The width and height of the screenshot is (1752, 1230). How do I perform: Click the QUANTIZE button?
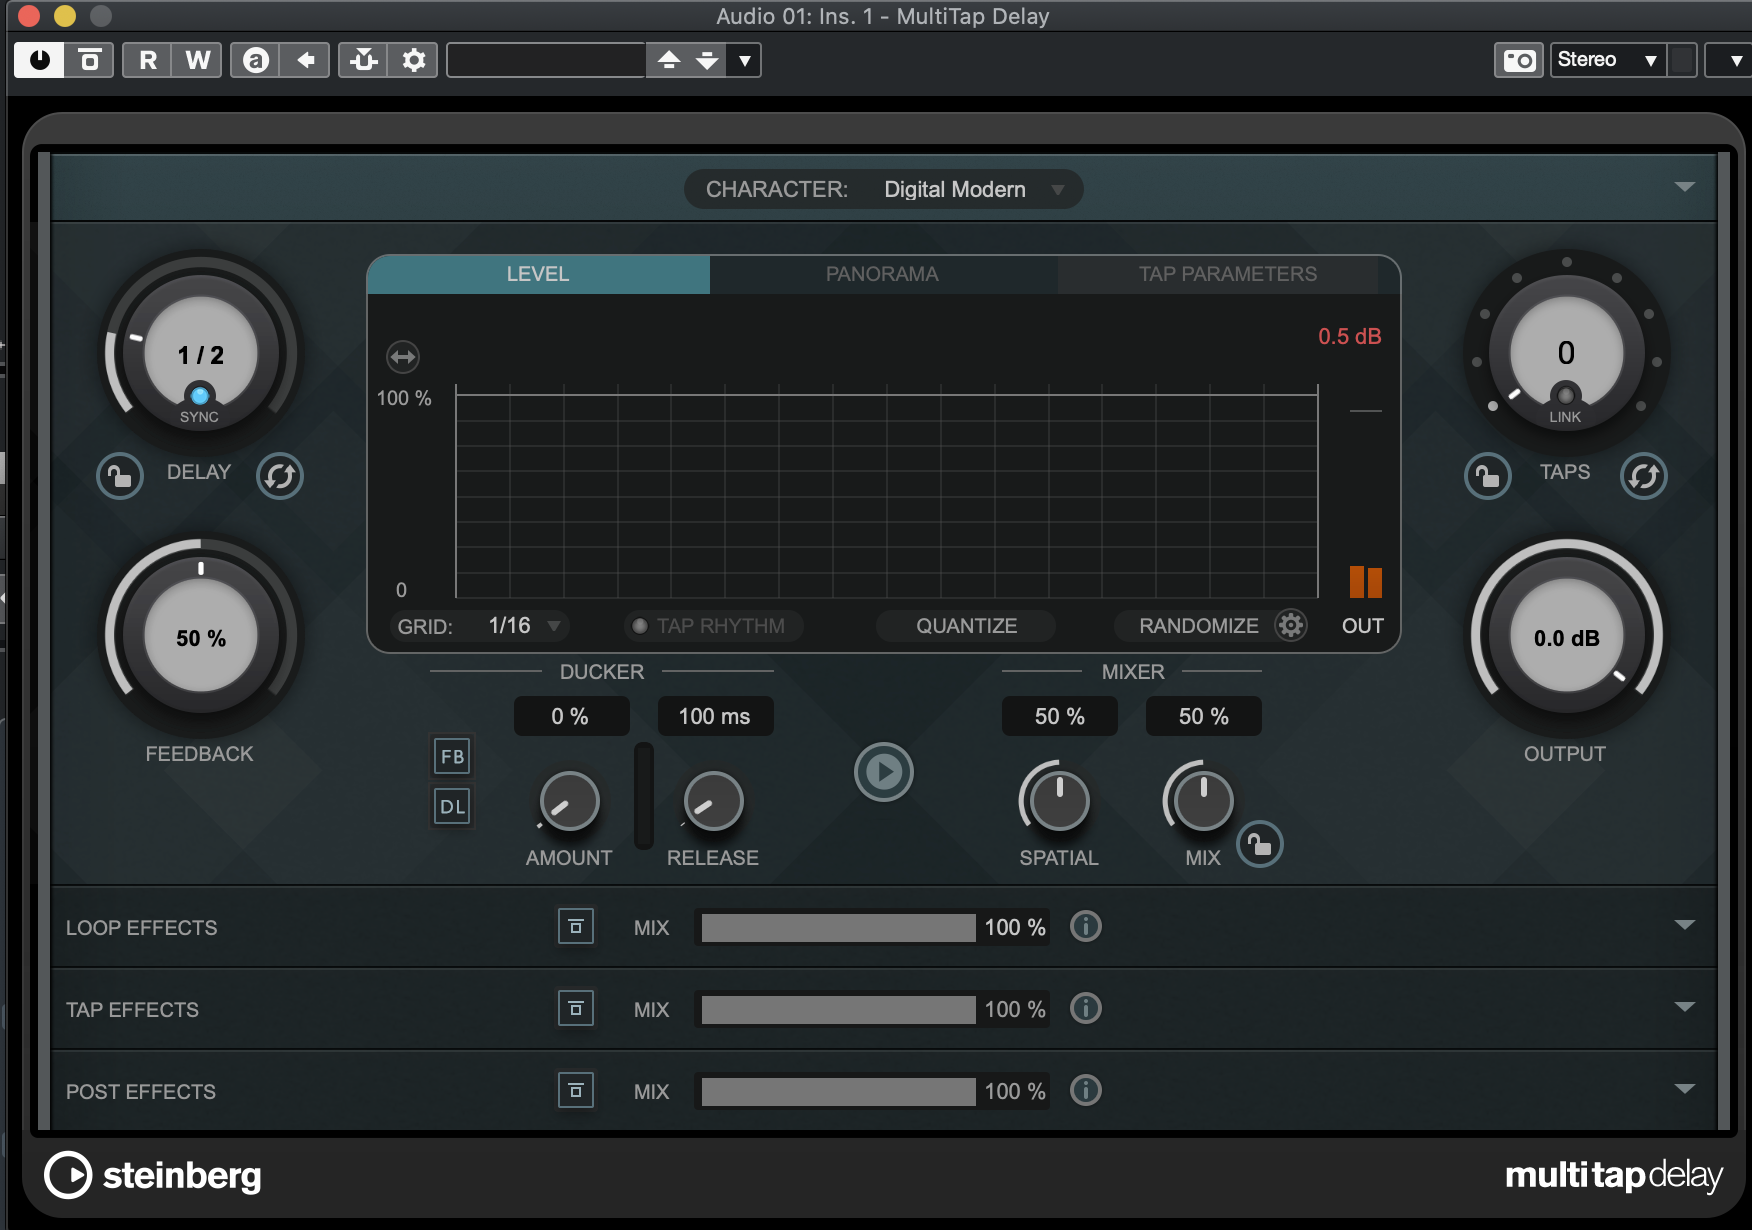966,626
